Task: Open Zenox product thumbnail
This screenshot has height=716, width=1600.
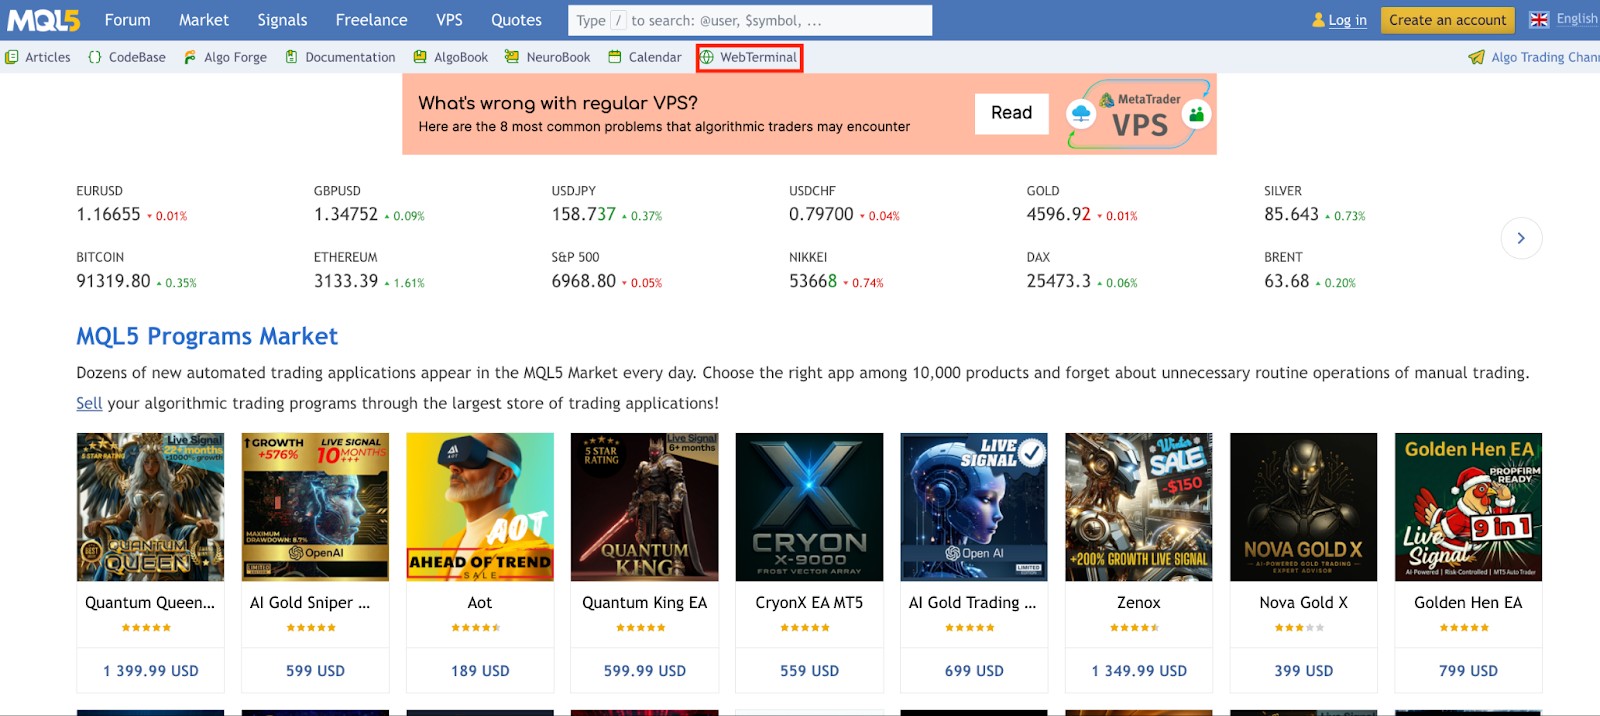Action: click(1139, 507)
